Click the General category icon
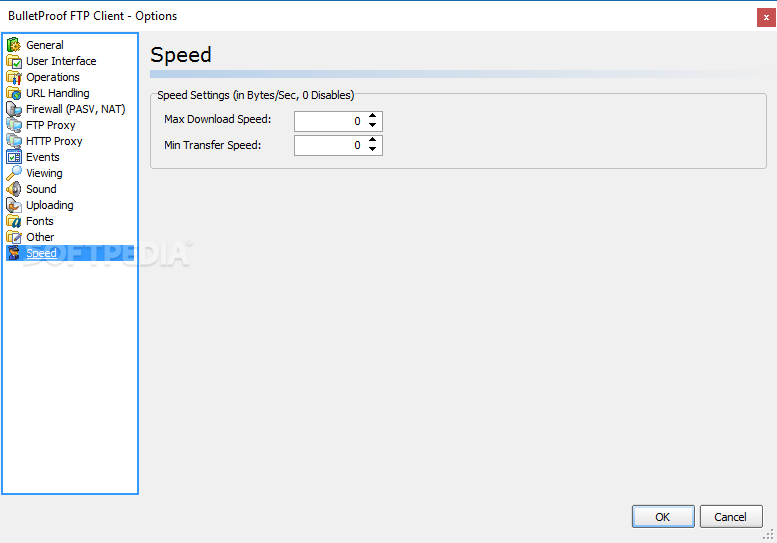 click(x=14, y=45)
